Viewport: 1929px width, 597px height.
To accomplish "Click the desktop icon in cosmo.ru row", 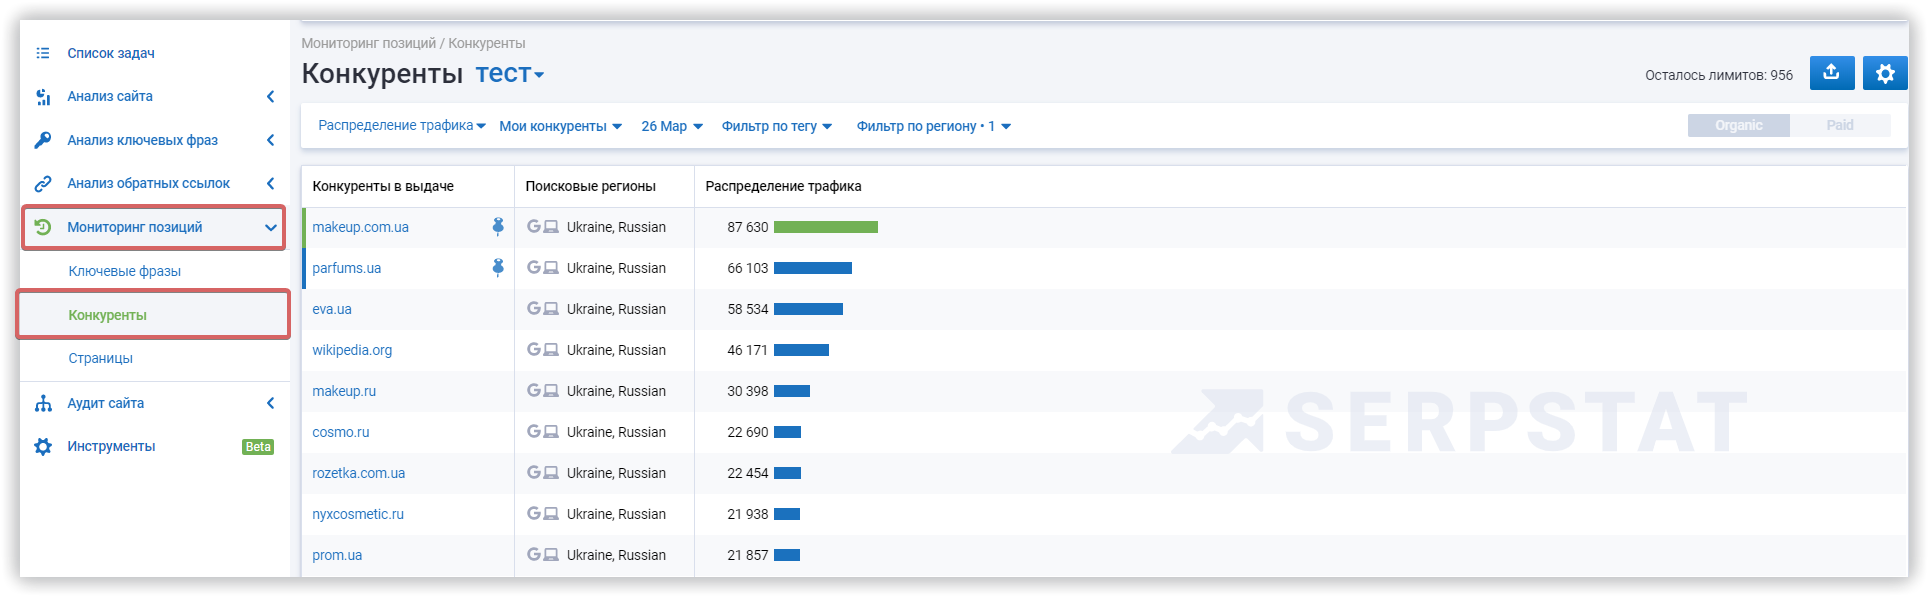I will pyautogui.click(x=551, y=432).
